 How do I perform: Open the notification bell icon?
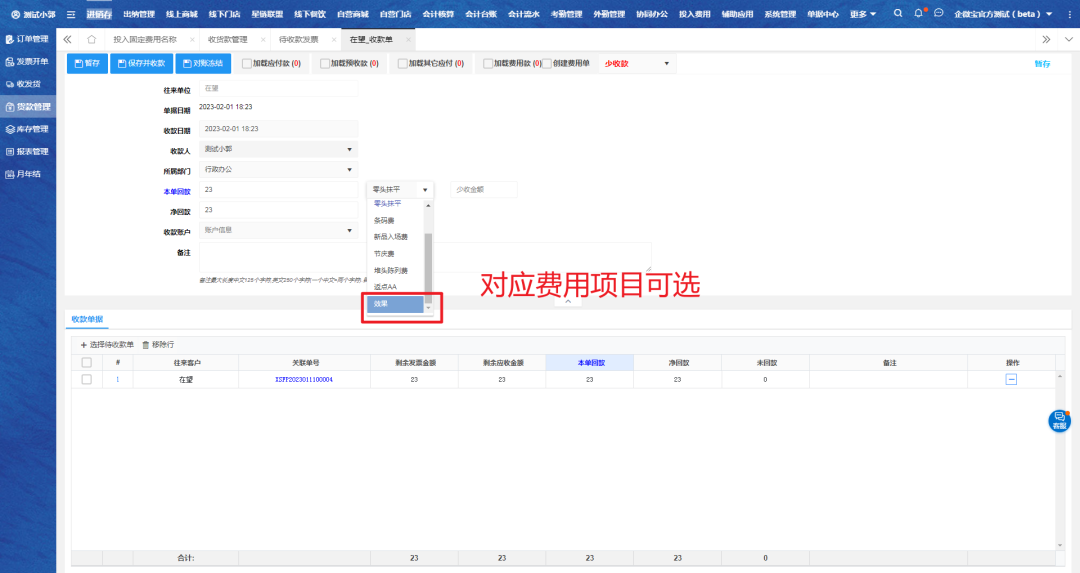919,14
